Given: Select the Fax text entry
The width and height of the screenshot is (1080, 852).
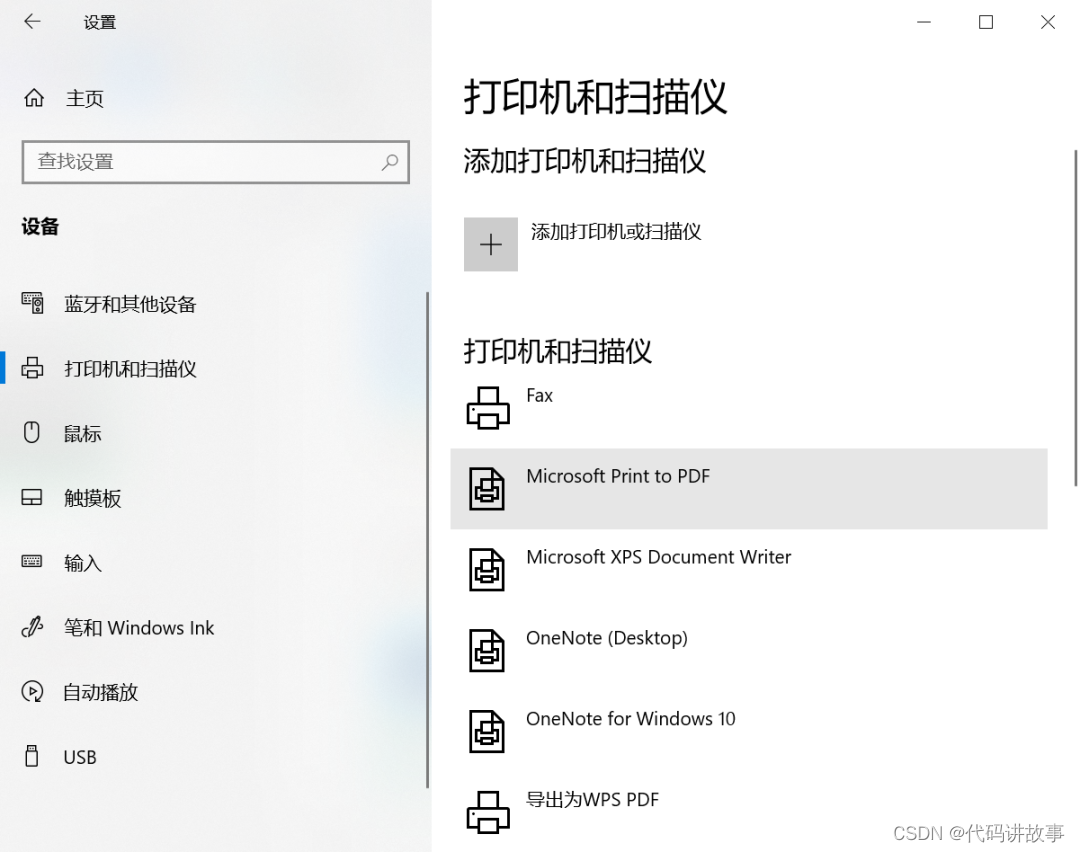Looking at the screenshot, I should [x=539, y=395].
